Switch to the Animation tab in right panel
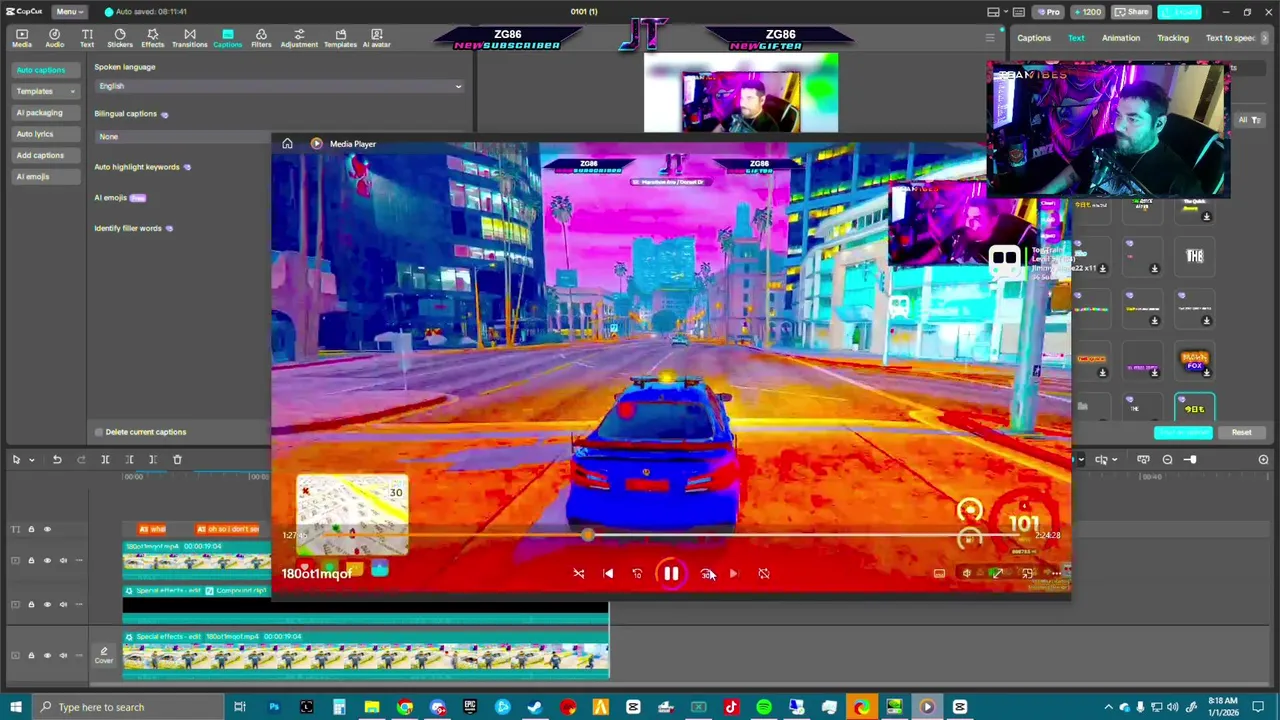This screenshot has height=720, width=1280. tap(1121, 38)
